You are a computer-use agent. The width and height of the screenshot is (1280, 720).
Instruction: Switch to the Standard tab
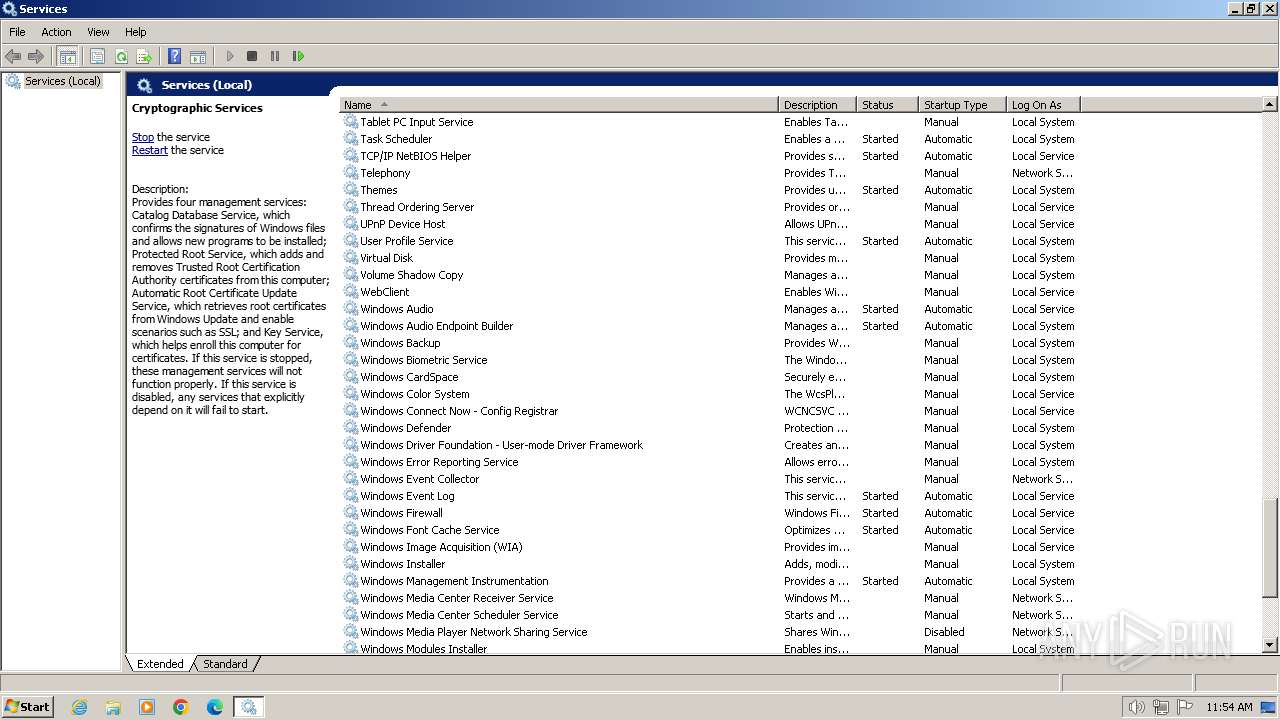[x=225, y=664]
